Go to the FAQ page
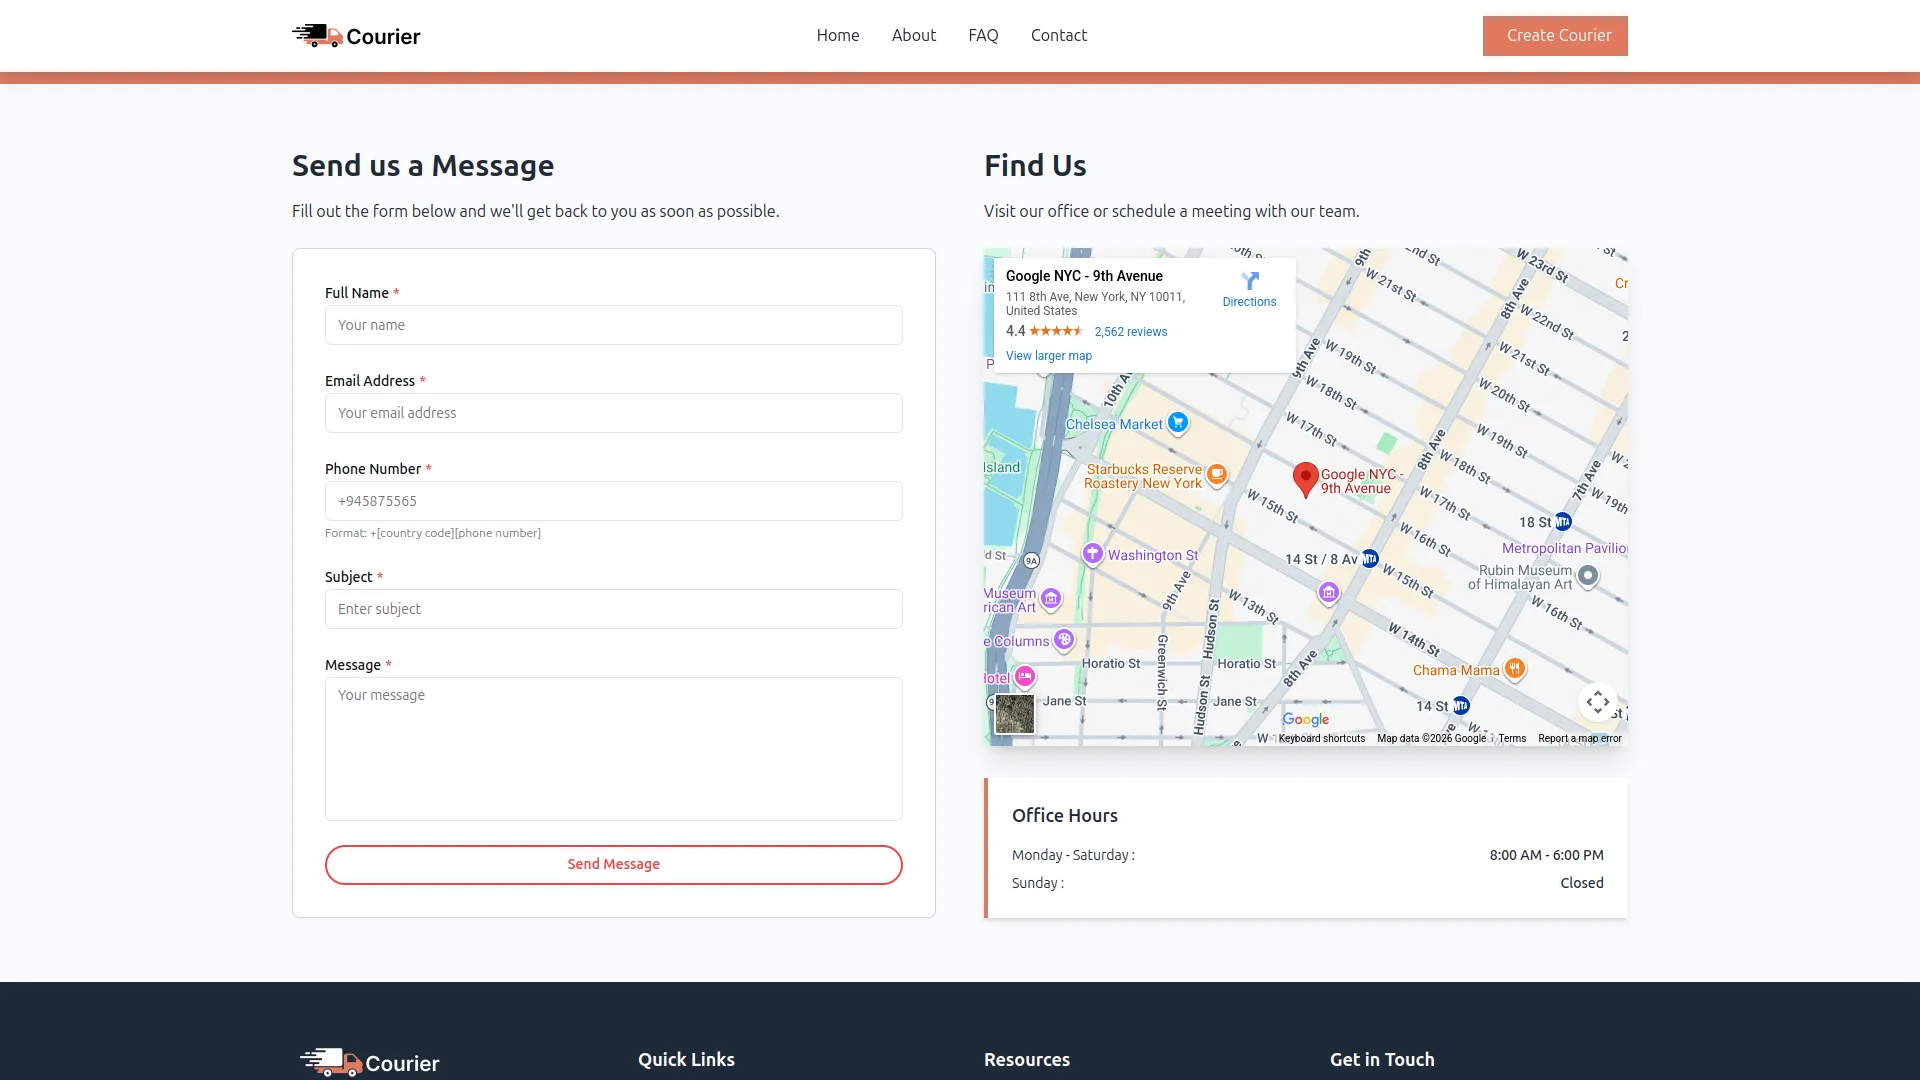This screenshot has width=1920, height=1080. (x=983, y=35)
